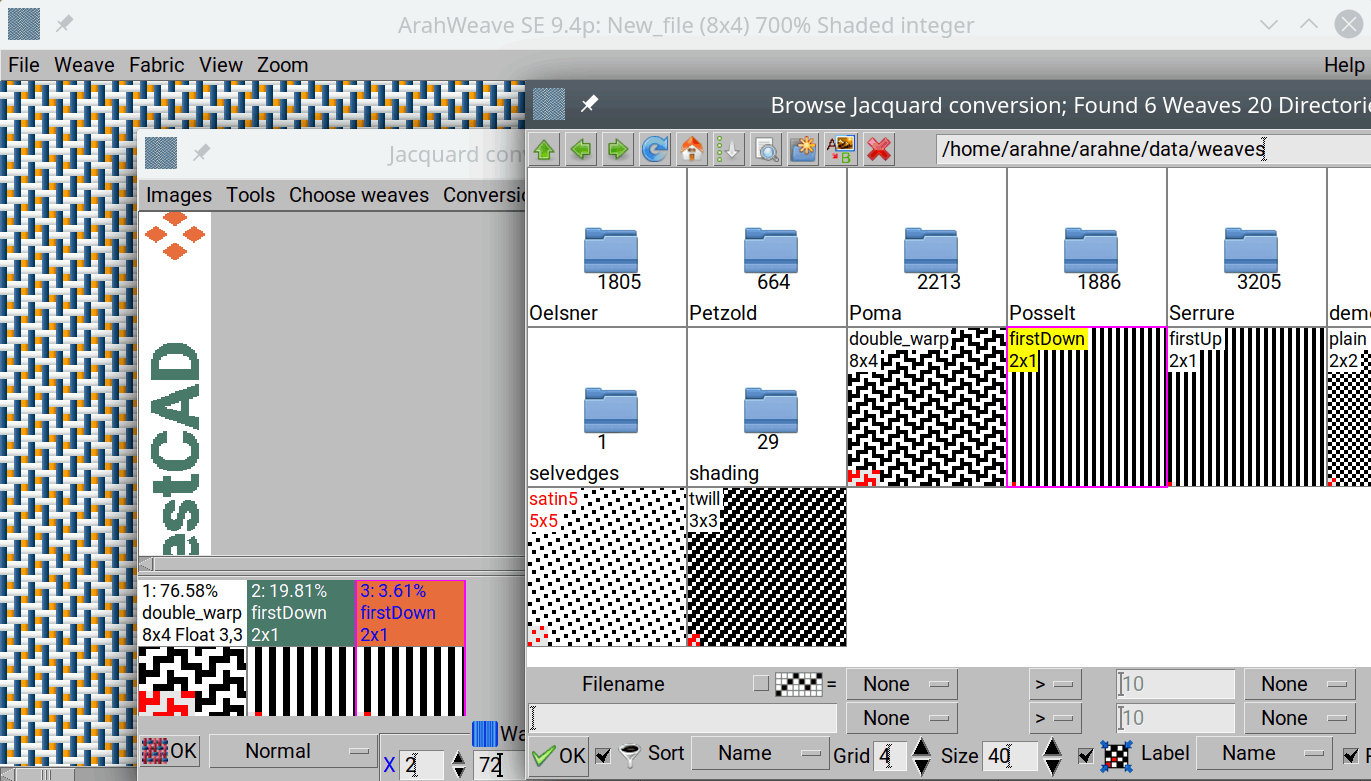Click the weave pattern icon before equals sign
The height and width of the screenshot is (781, 1371).
pyautogui.click(x=798, y=684)
